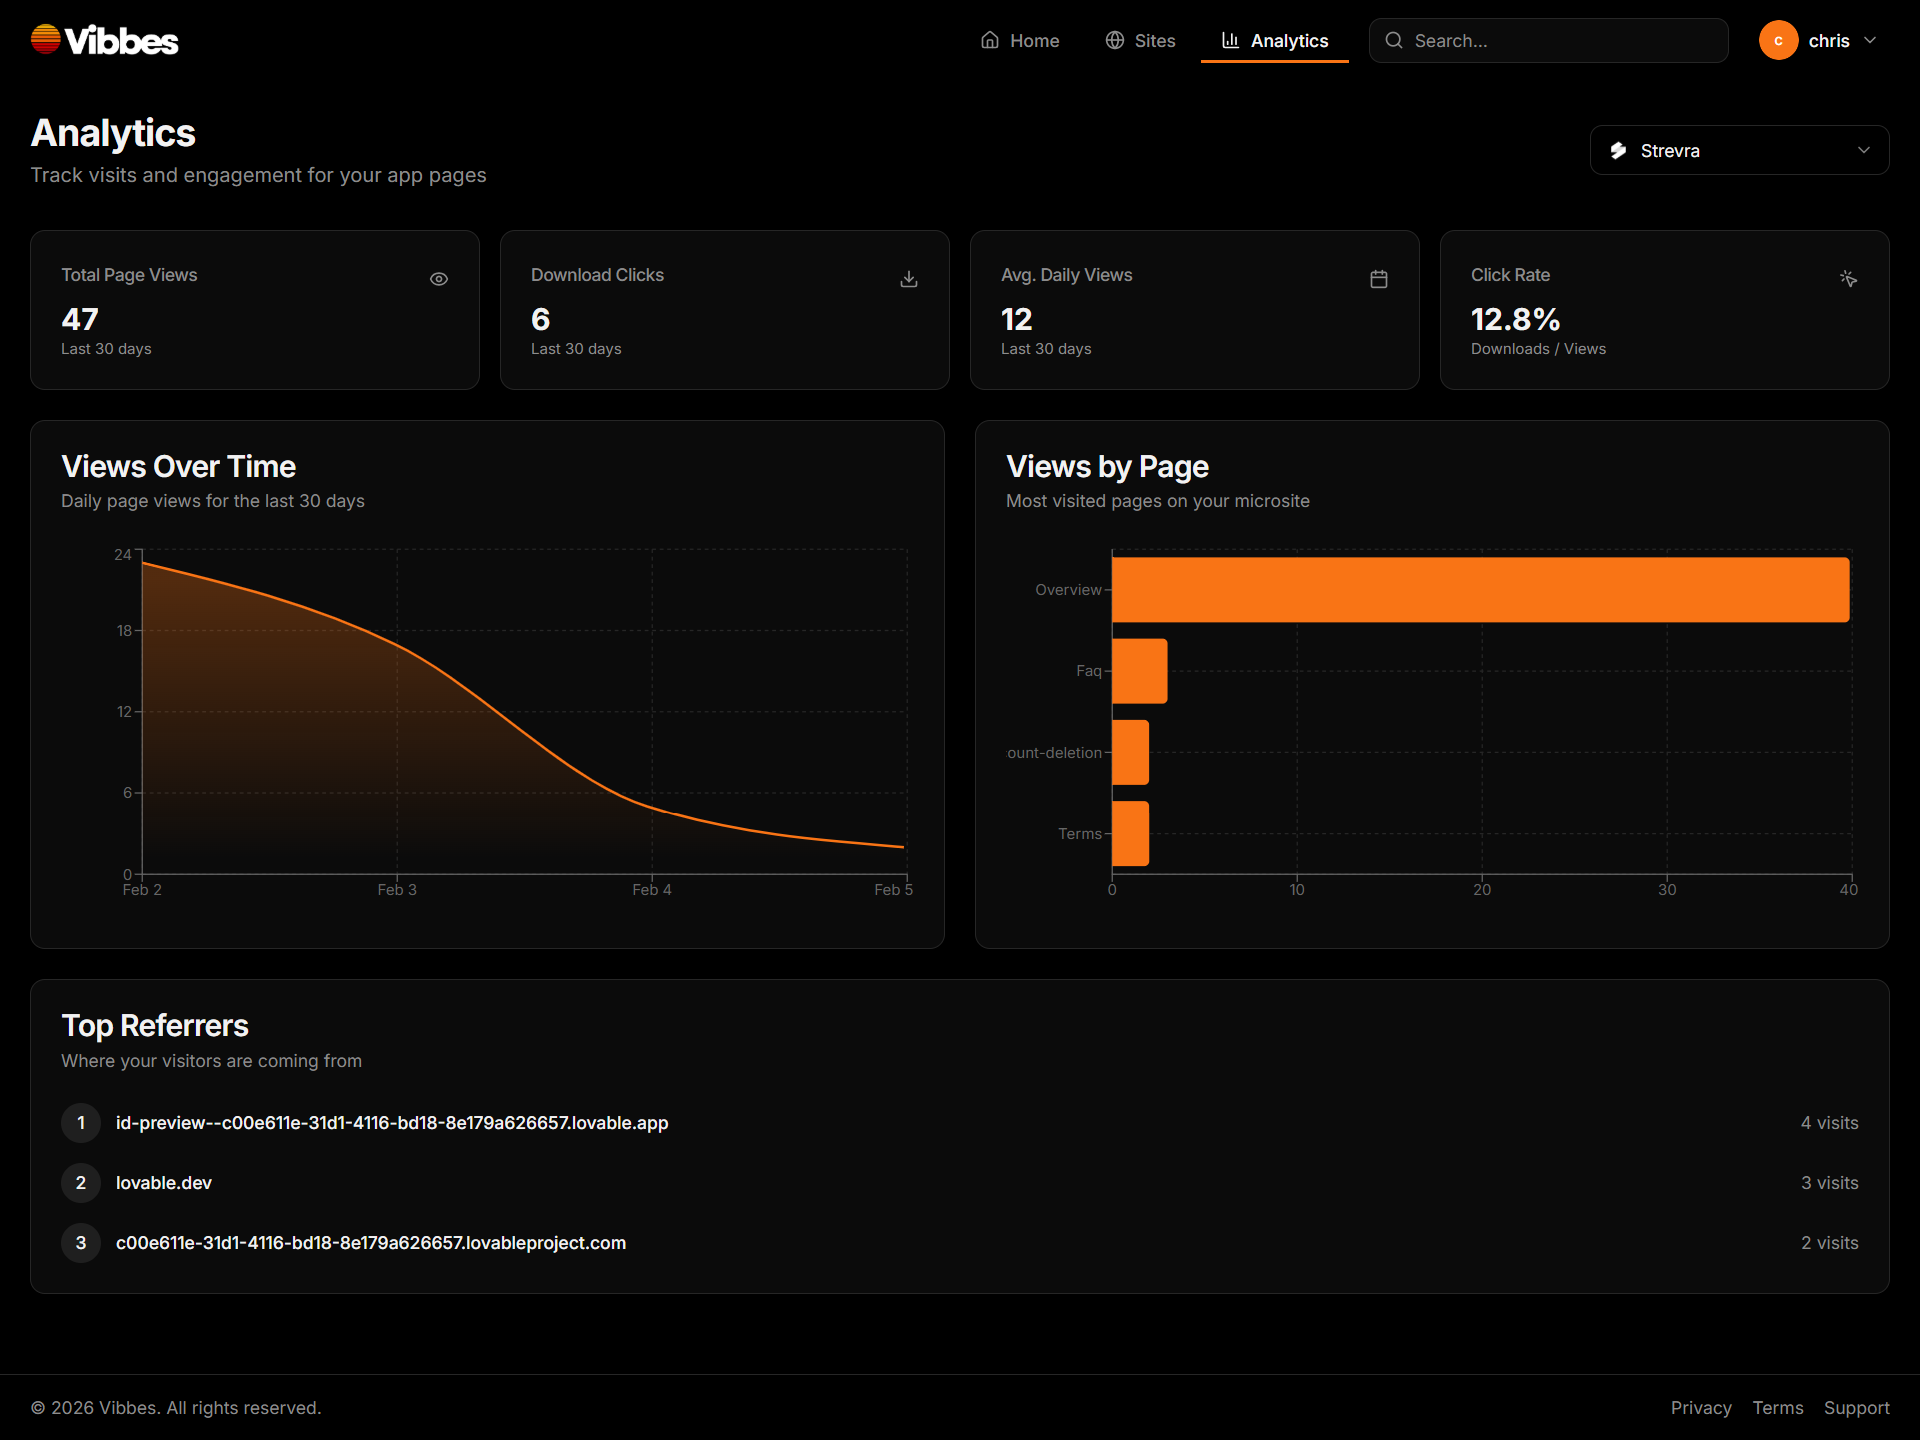
Task: Open Sites via the globe icon
Action: pyautogui.click(x=1114, y=40)
